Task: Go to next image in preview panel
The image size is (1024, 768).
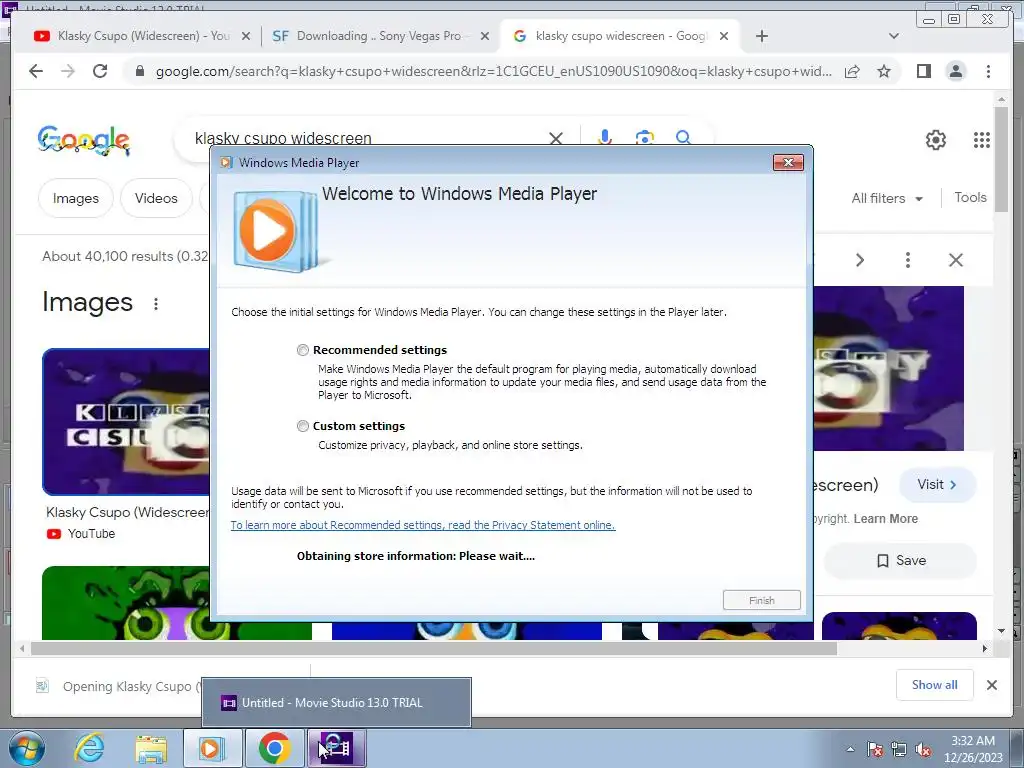Action: pos(859,260)
